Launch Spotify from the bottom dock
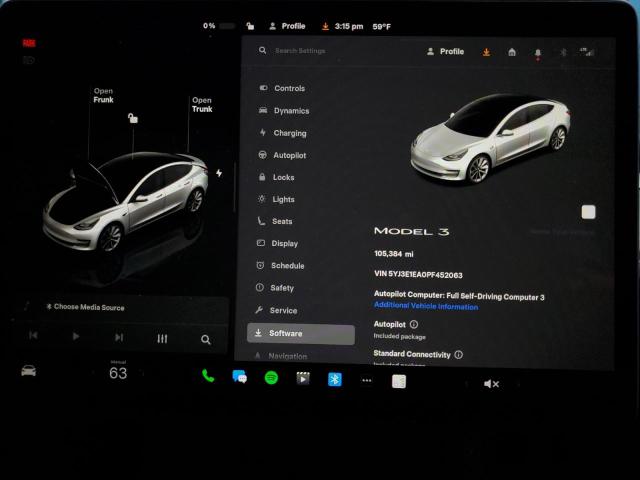This screenshot has width=640, height=480. 271,378
